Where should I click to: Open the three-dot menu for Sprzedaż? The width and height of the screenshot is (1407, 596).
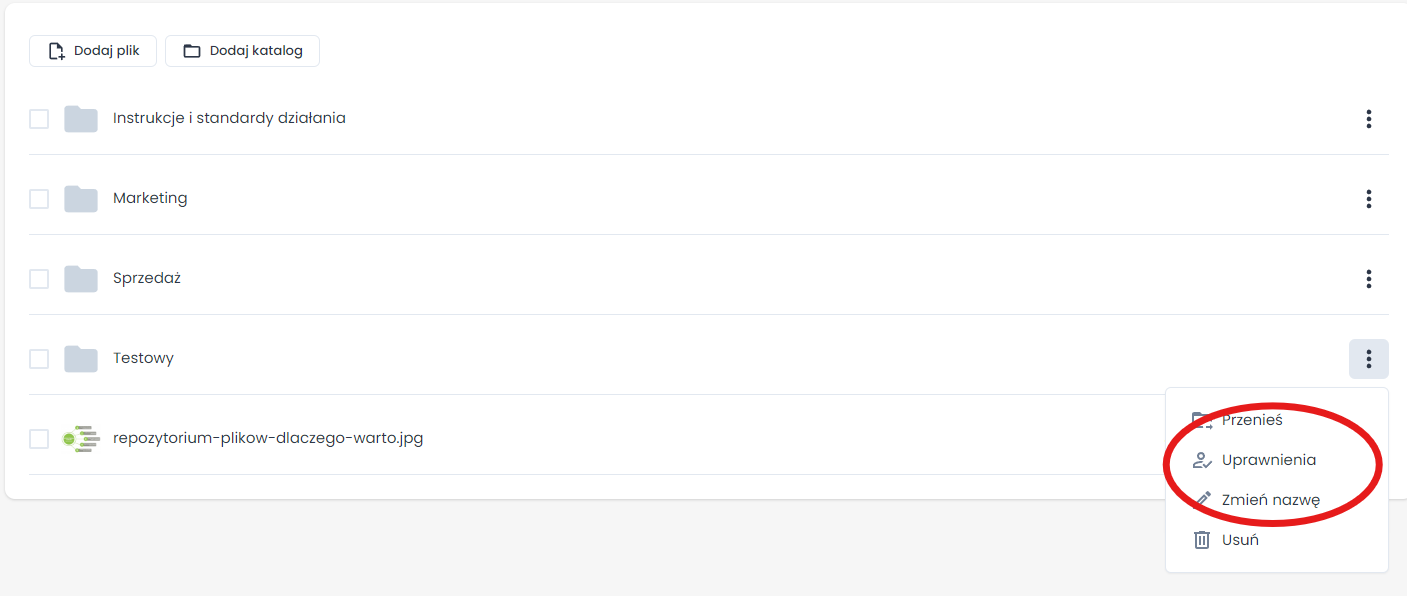pyautogui.click(x=1368, y=279)
